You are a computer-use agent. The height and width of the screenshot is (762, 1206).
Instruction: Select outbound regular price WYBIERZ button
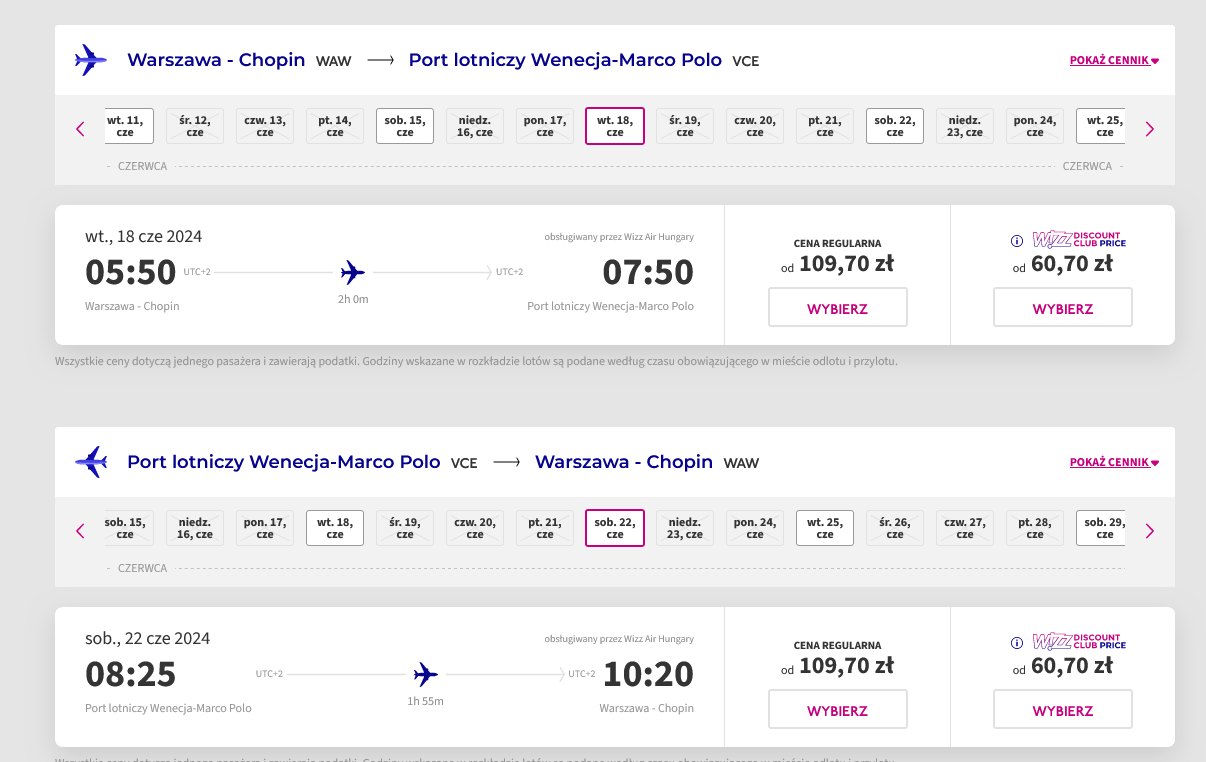(x=838, y=308)
